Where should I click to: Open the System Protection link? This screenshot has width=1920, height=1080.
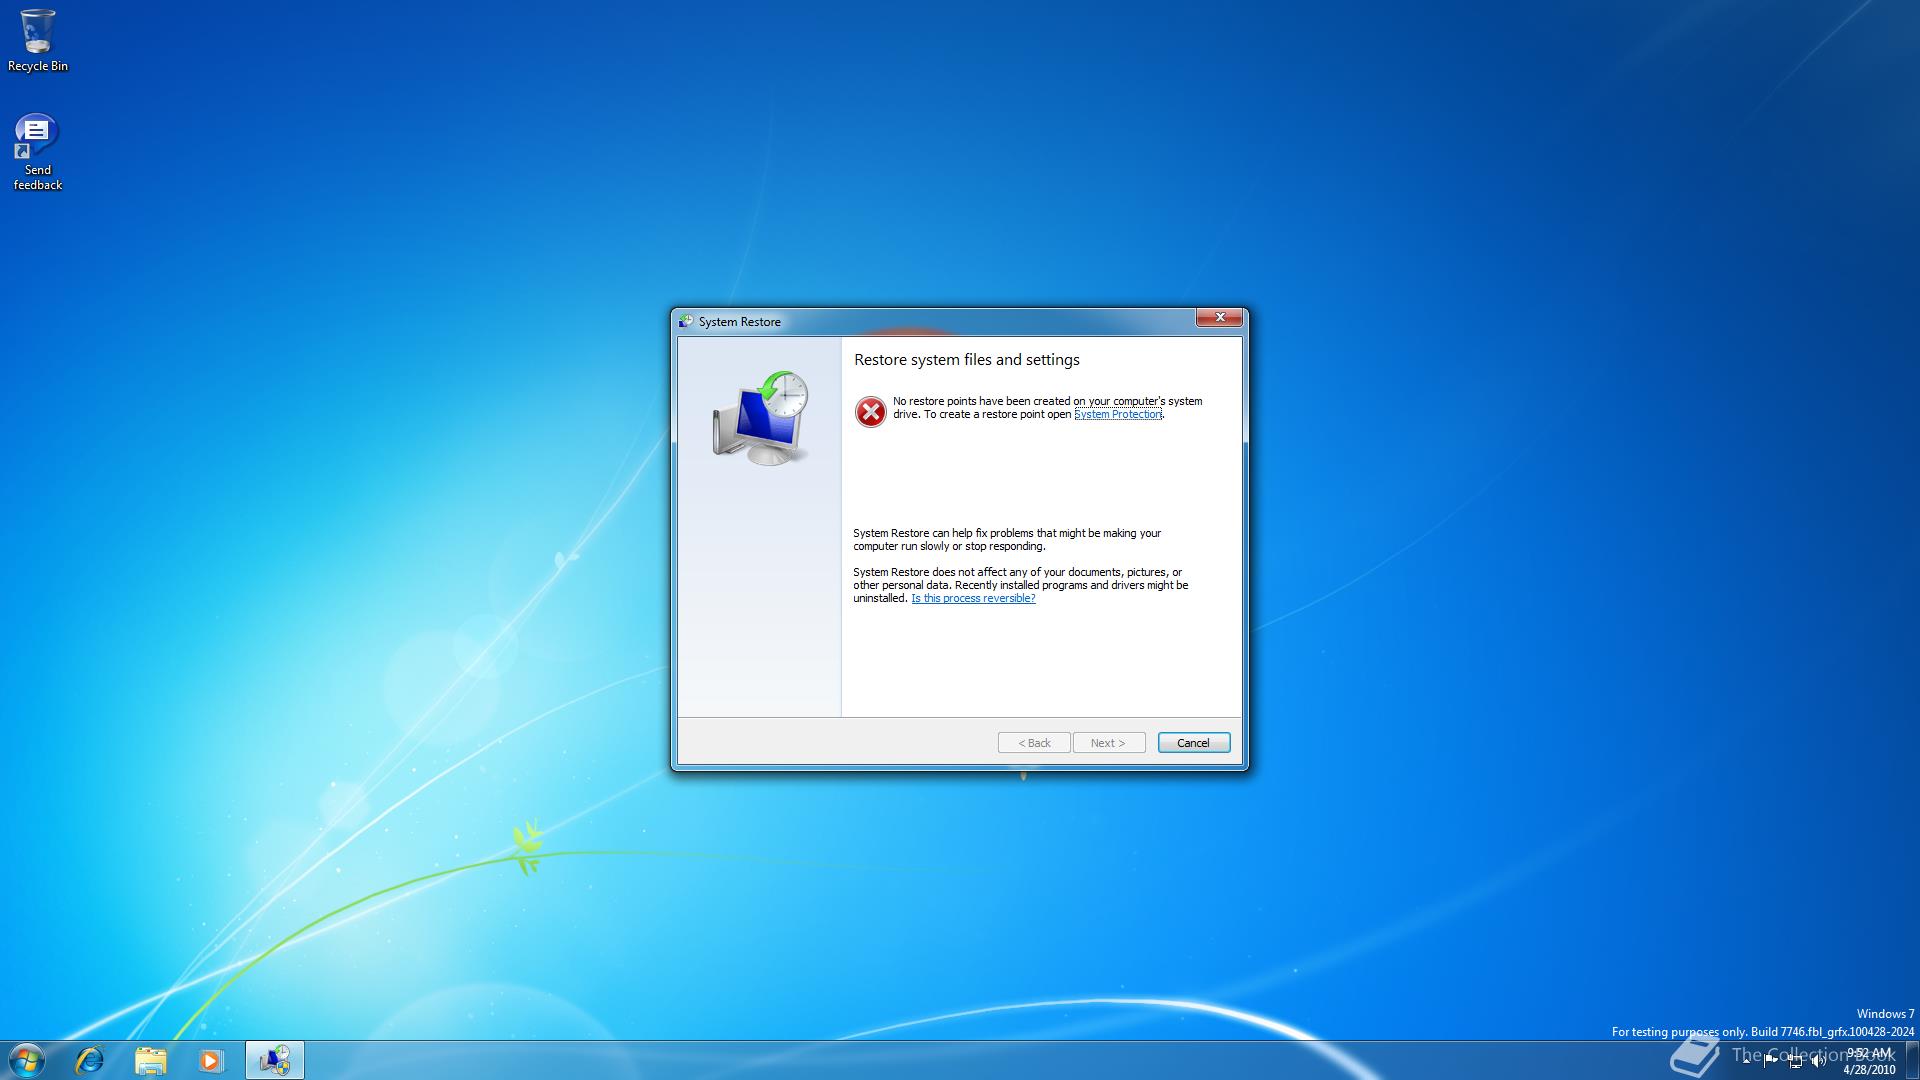[x=1117, y=414]
